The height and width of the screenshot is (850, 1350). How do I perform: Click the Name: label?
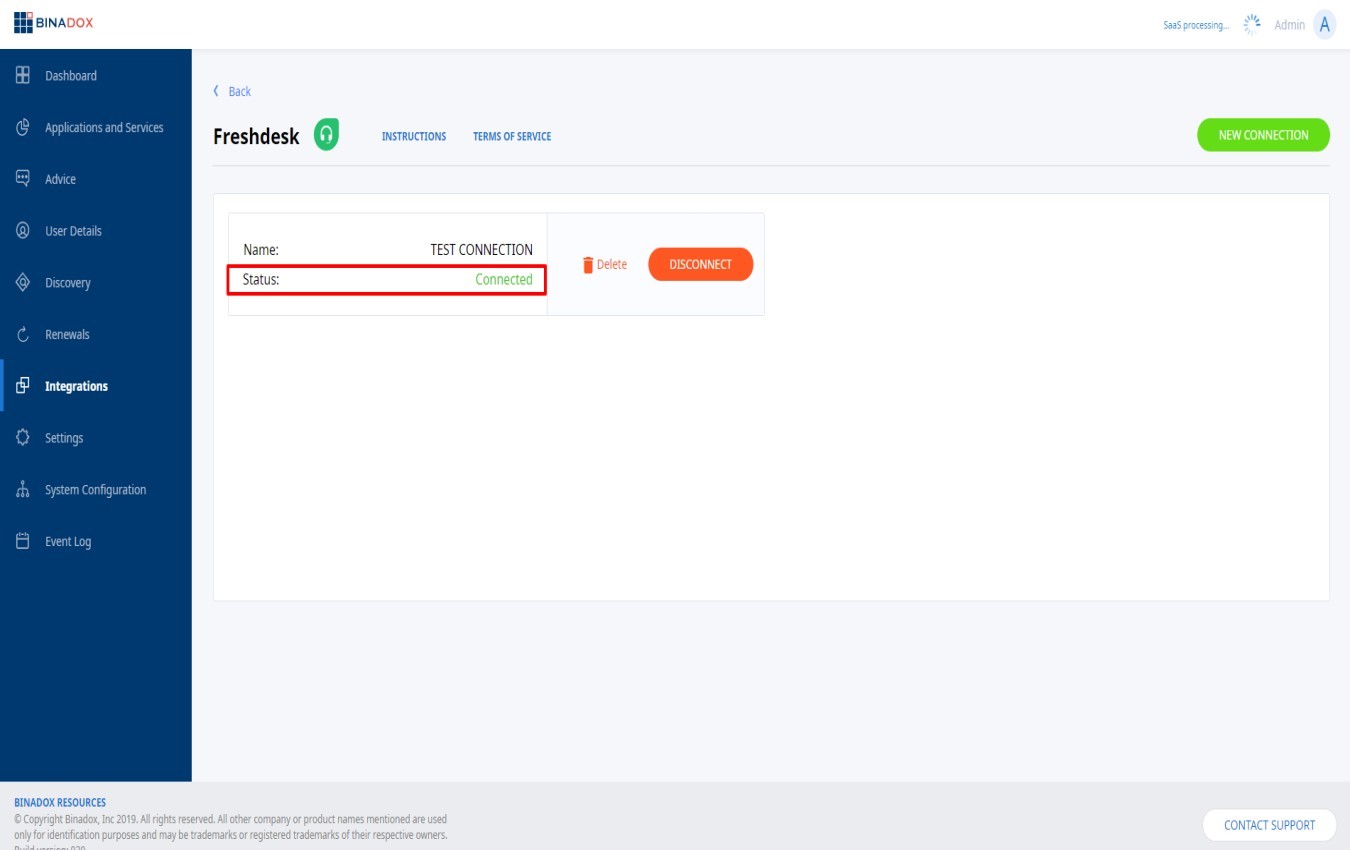261,250
